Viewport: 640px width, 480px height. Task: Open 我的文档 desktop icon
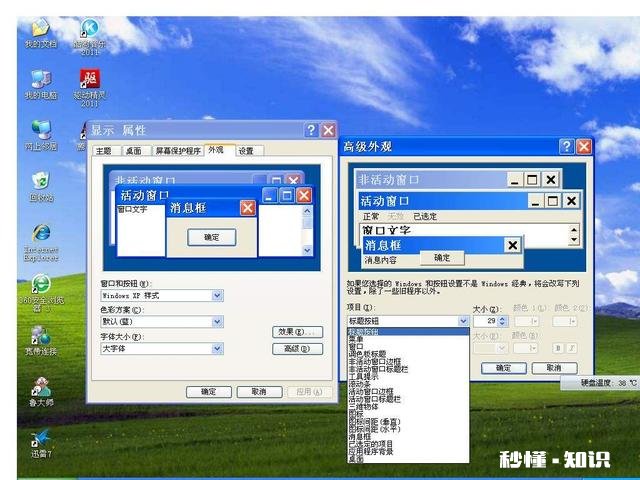(40, 29)
